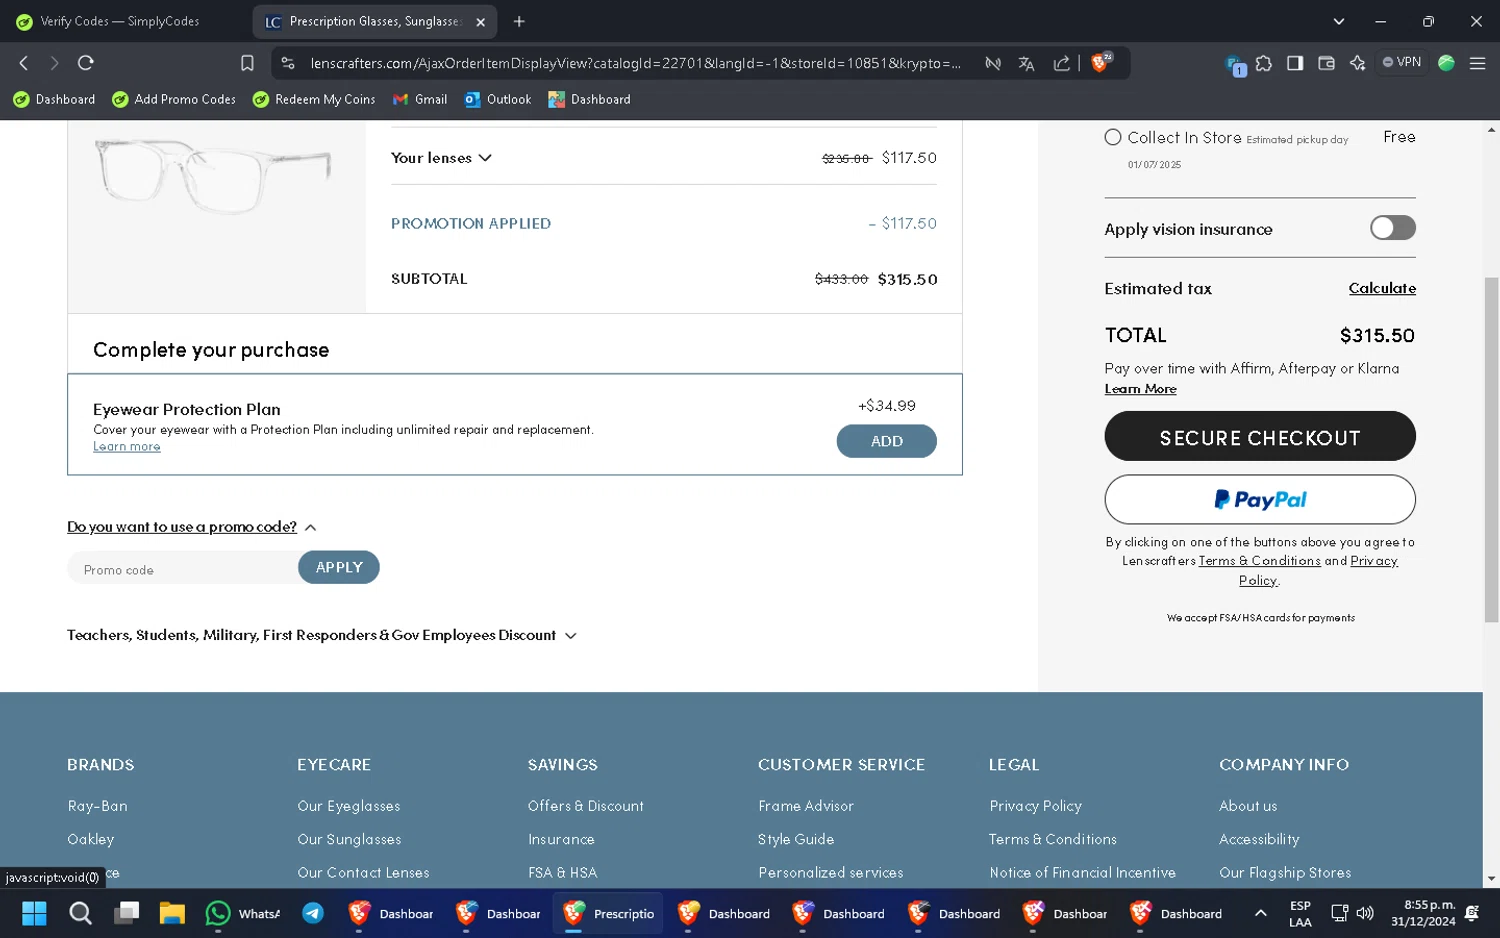Add the Eyewear Protection Plan
This screenshot has width=1500, height=938.
tap(886, 441)
